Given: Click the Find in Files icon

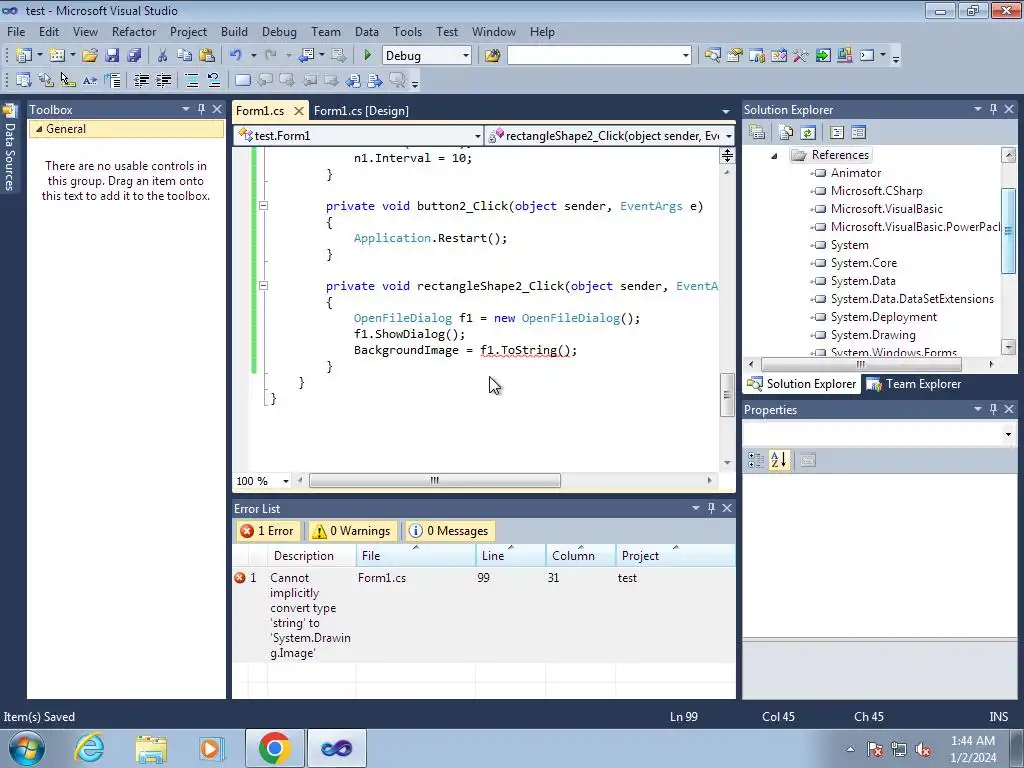Looking at the screenshot, I should 492,56.
